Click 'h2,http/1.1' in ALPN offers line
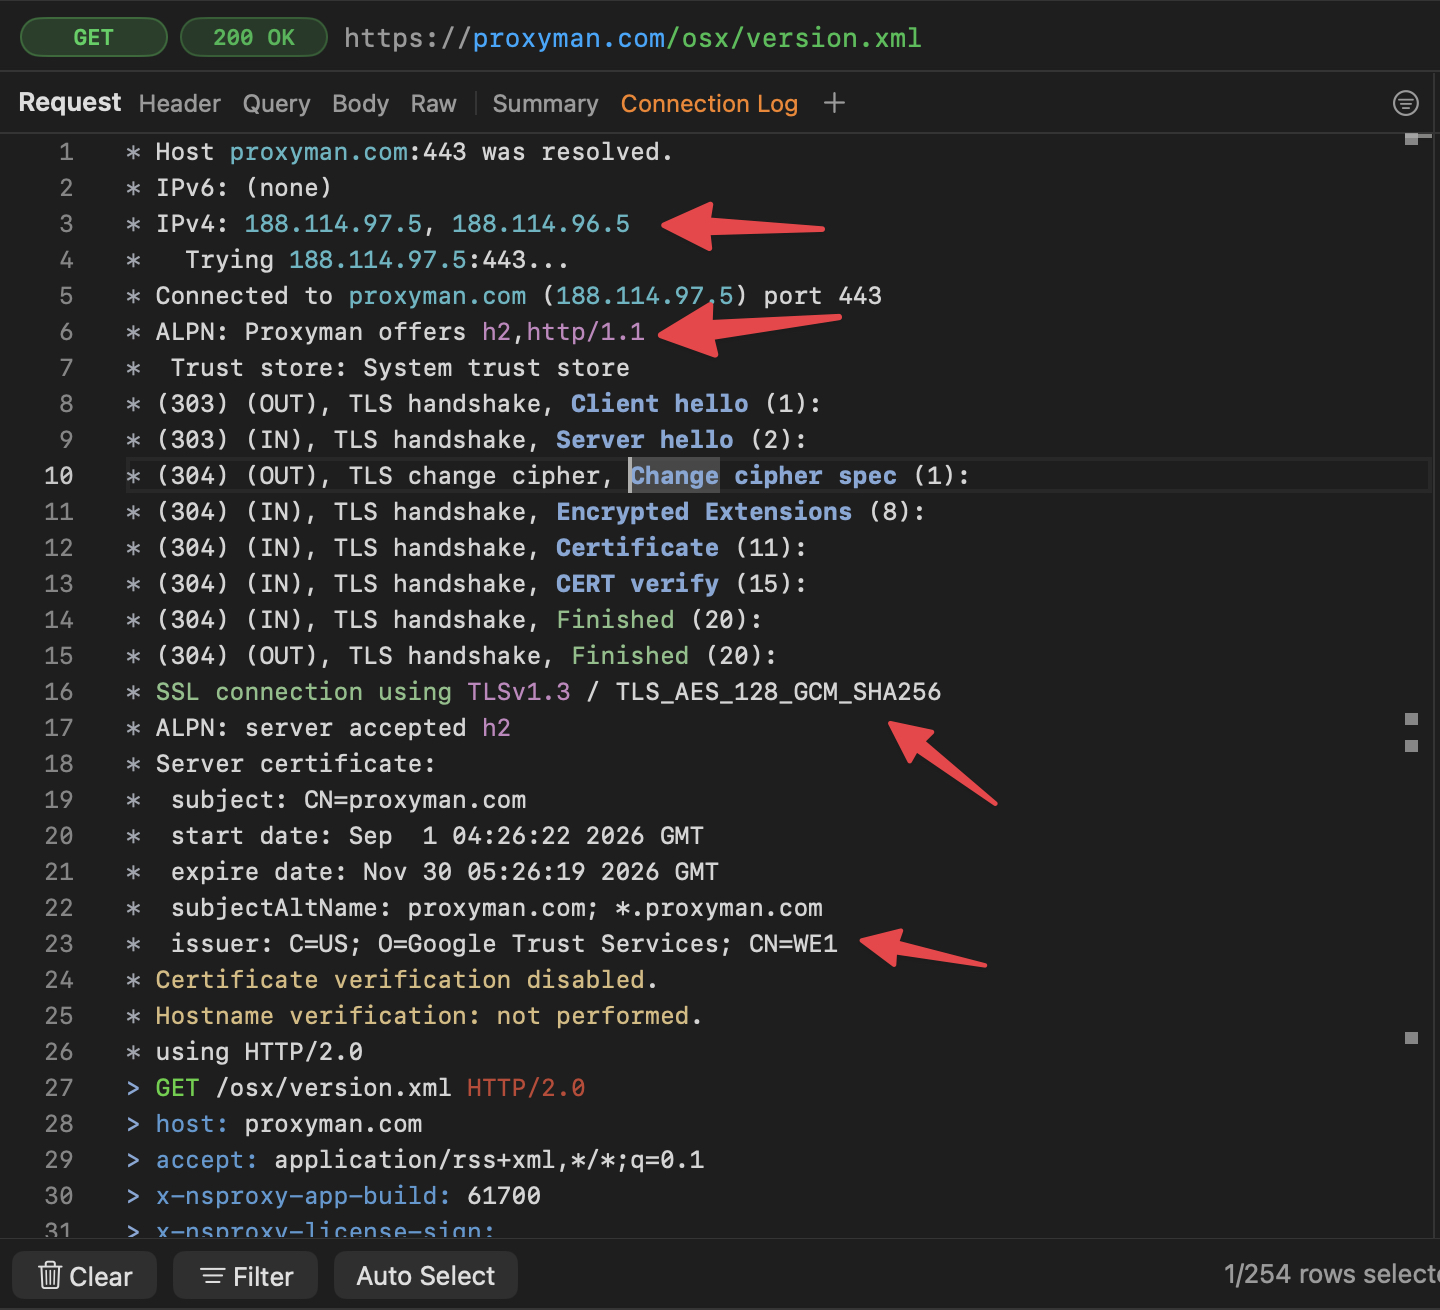 pyautogui.click(x=563, y=332)
